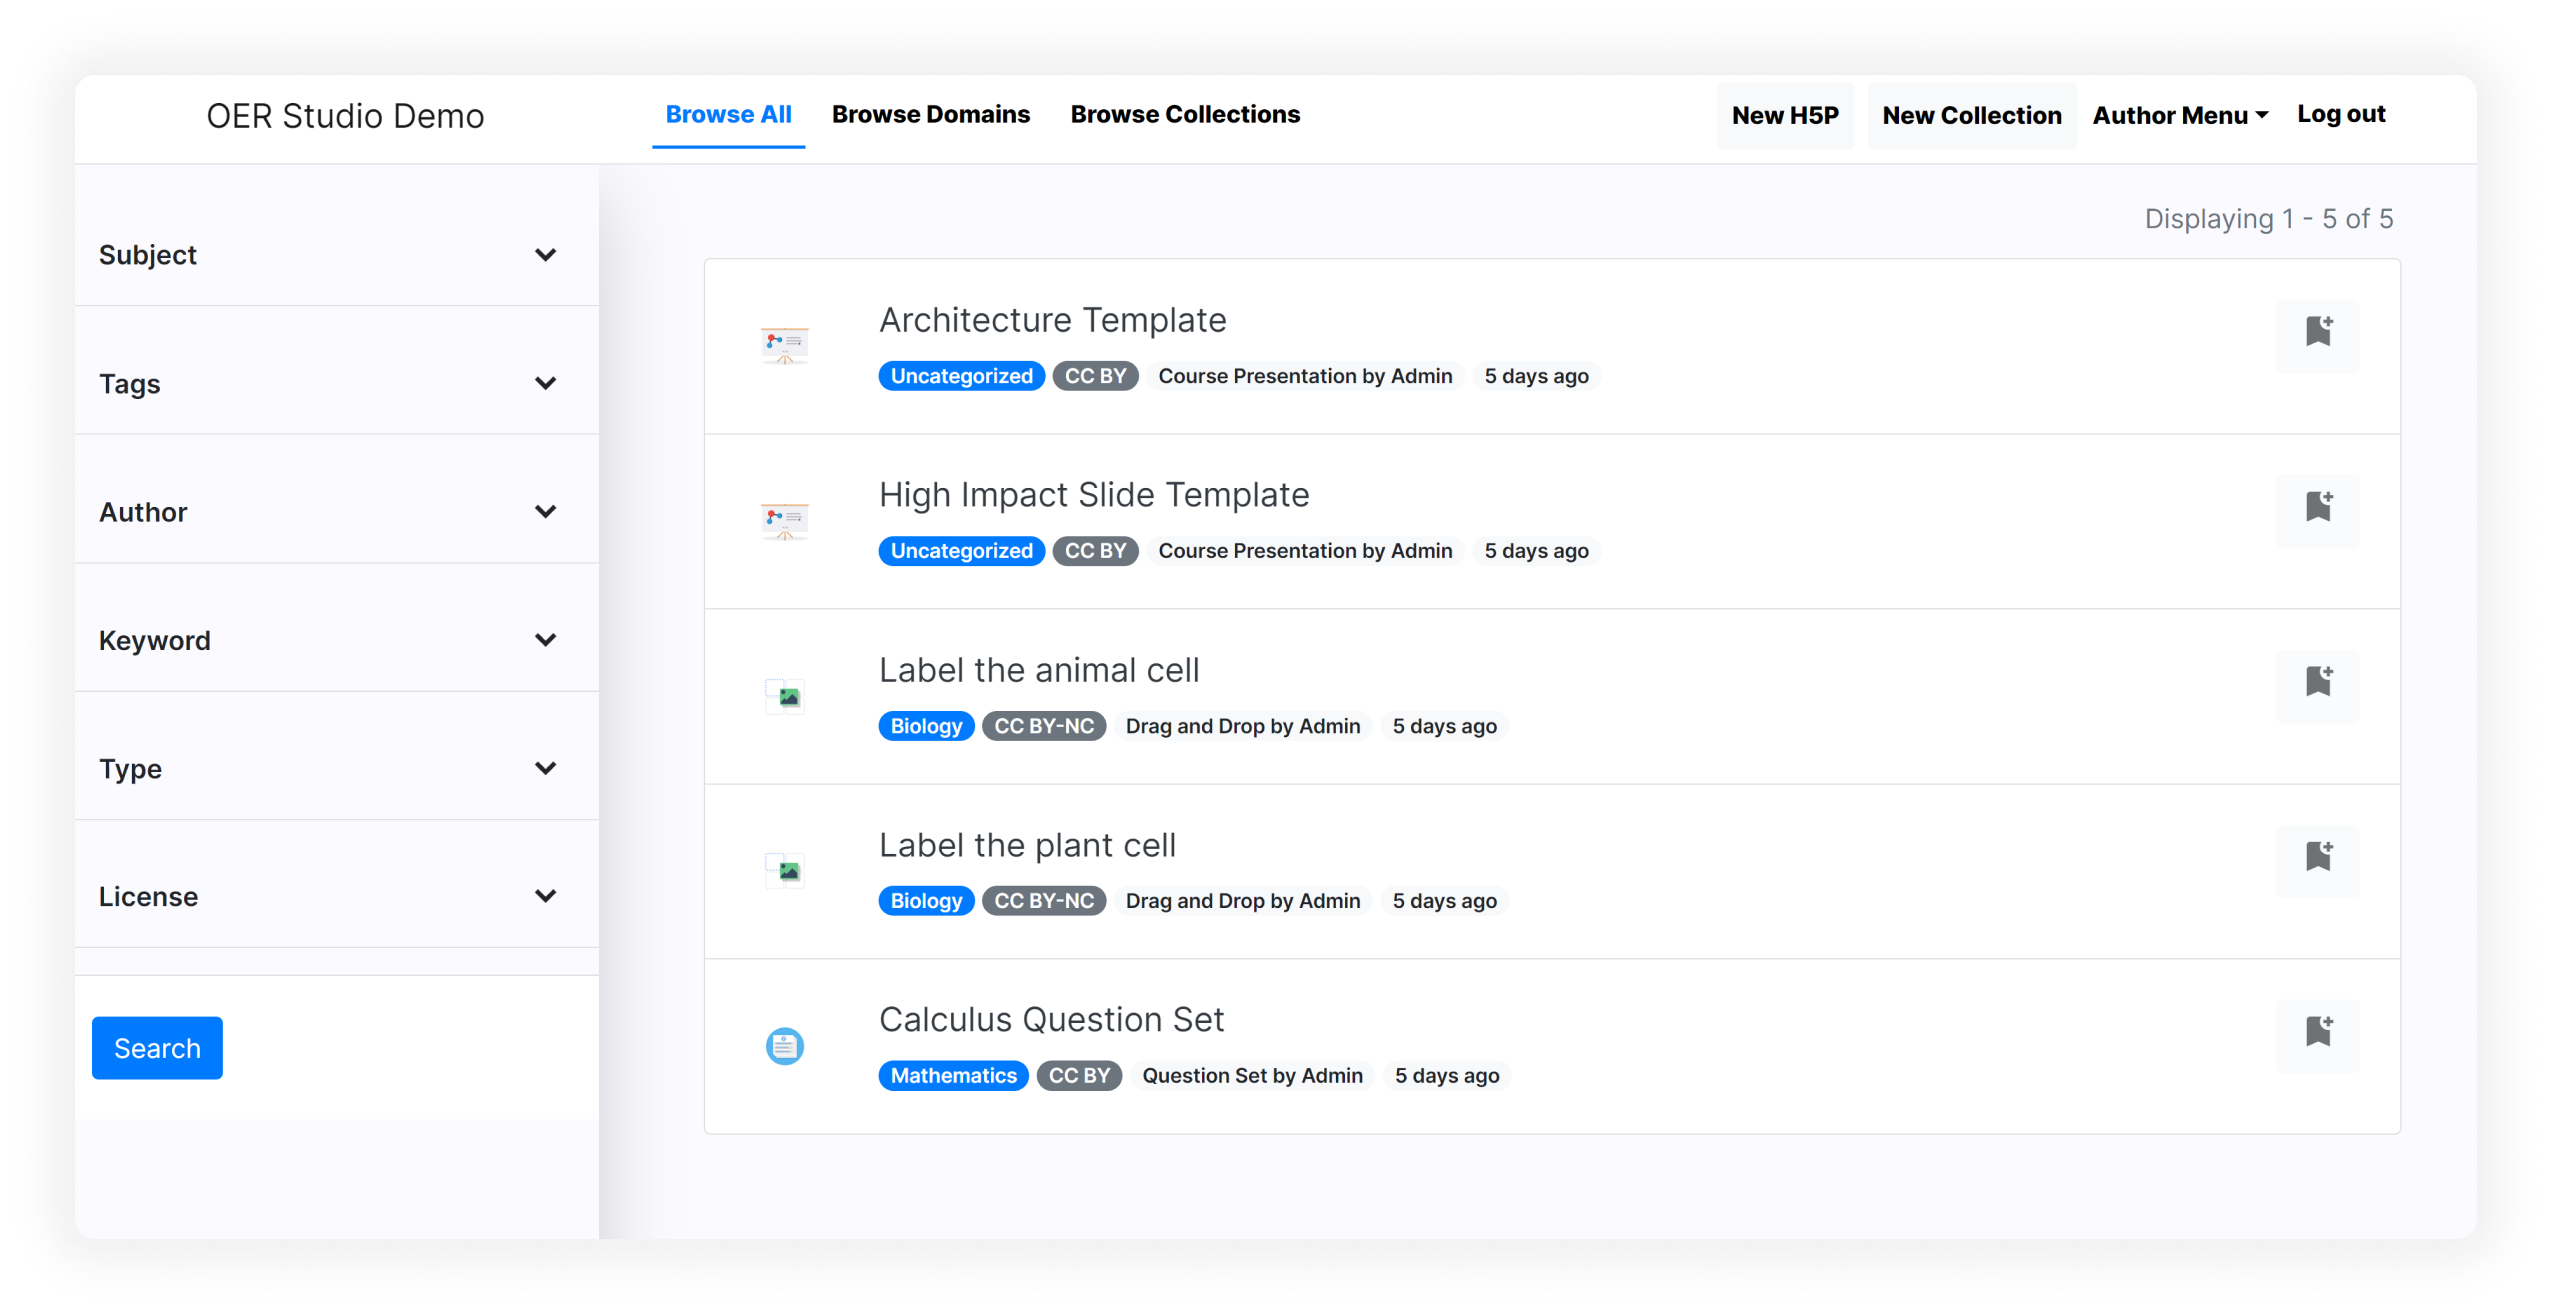Click Uncategorized badge on High Impact Slide Template
2552x1314 pixels.
(x=961, y=551)
